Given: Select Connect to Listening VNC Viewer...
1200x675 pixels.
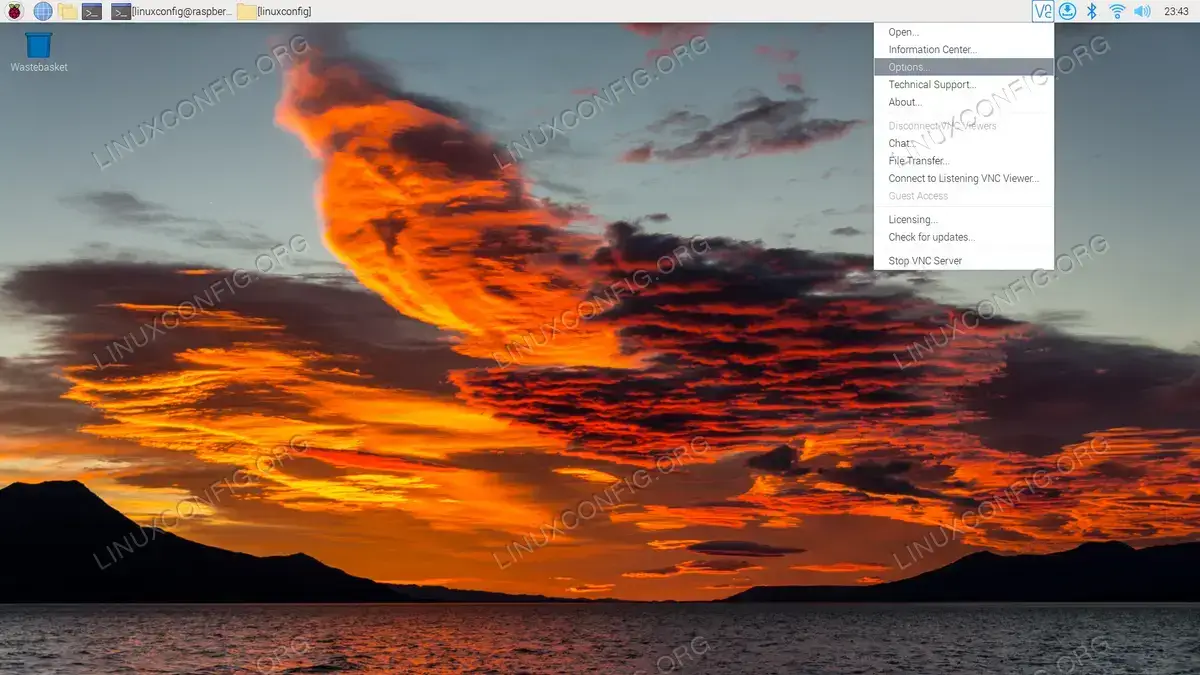Looking at the screenshot, I should 964,178.
